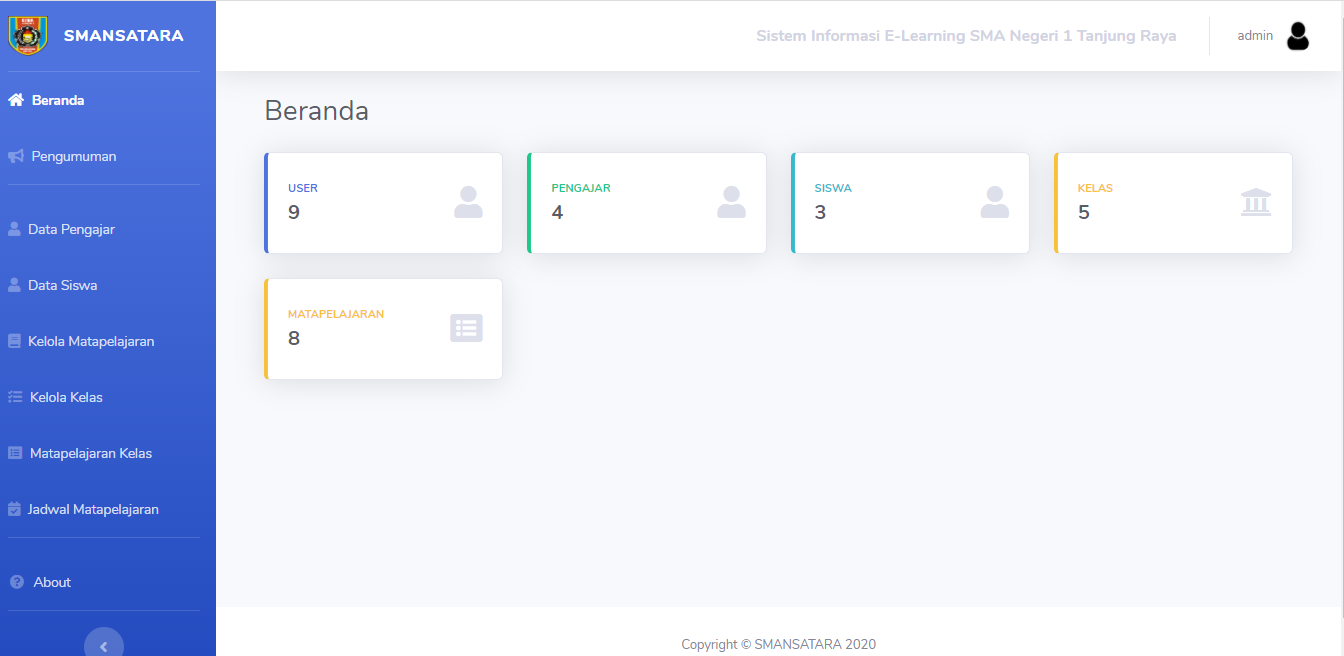The height and width of the screenshot is (656, 1344).
Task: Click the admin profile avatar icon
Action: pos(1298,36)
